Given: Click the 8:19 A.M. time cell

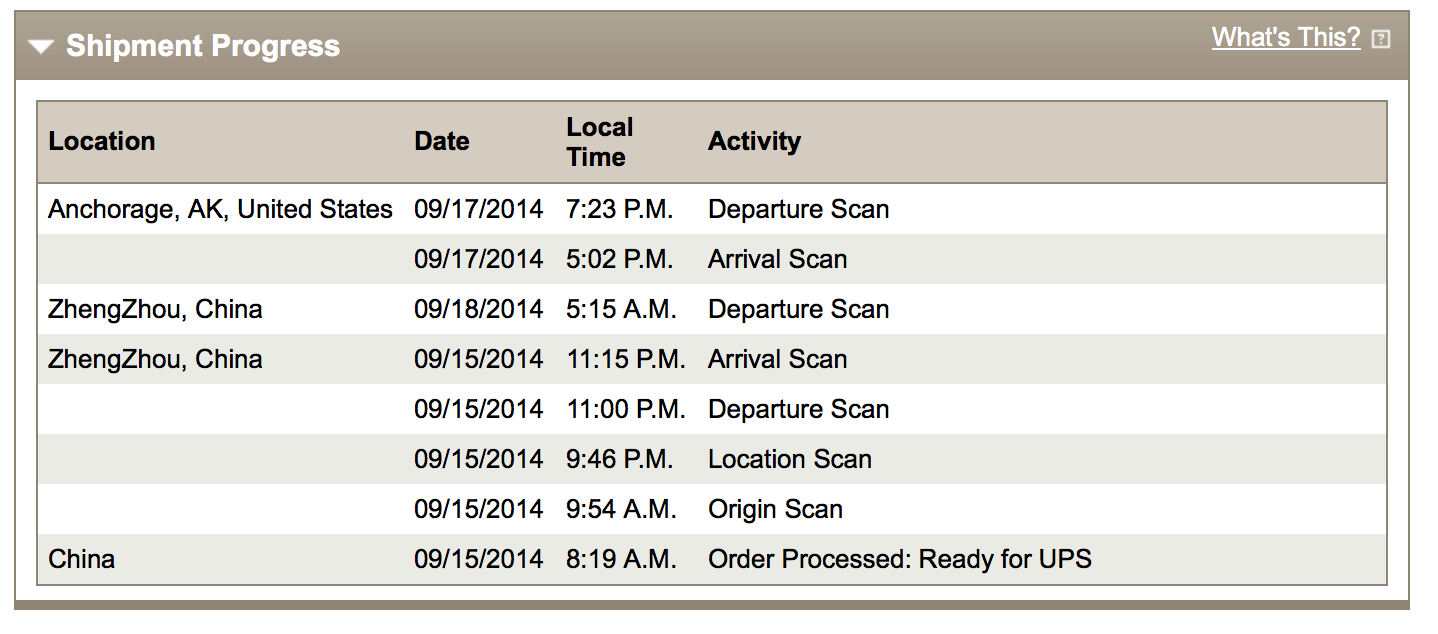Looking at the screenshot, I should (620, 559).
